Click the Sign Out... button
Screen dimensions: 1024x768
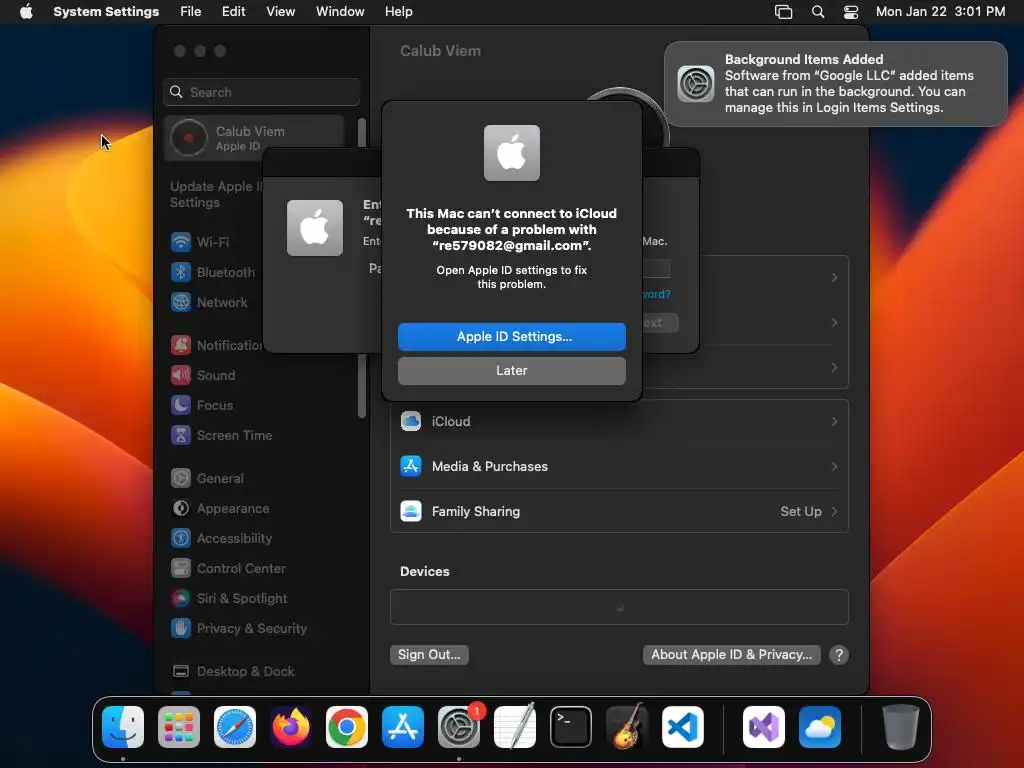[x=429, y=654]
